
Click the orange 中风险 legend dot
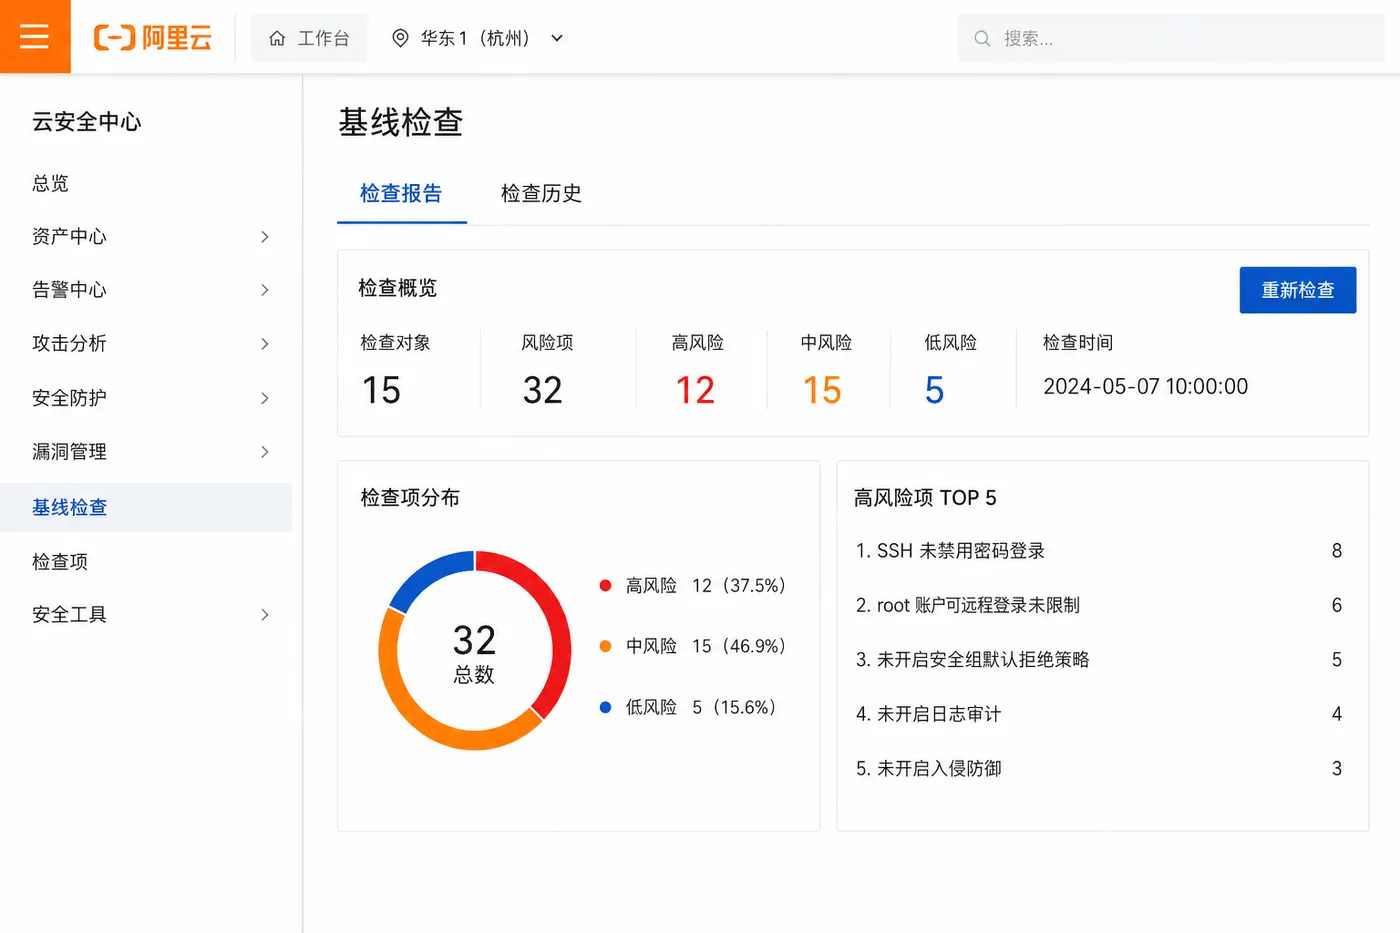(605, 646)
